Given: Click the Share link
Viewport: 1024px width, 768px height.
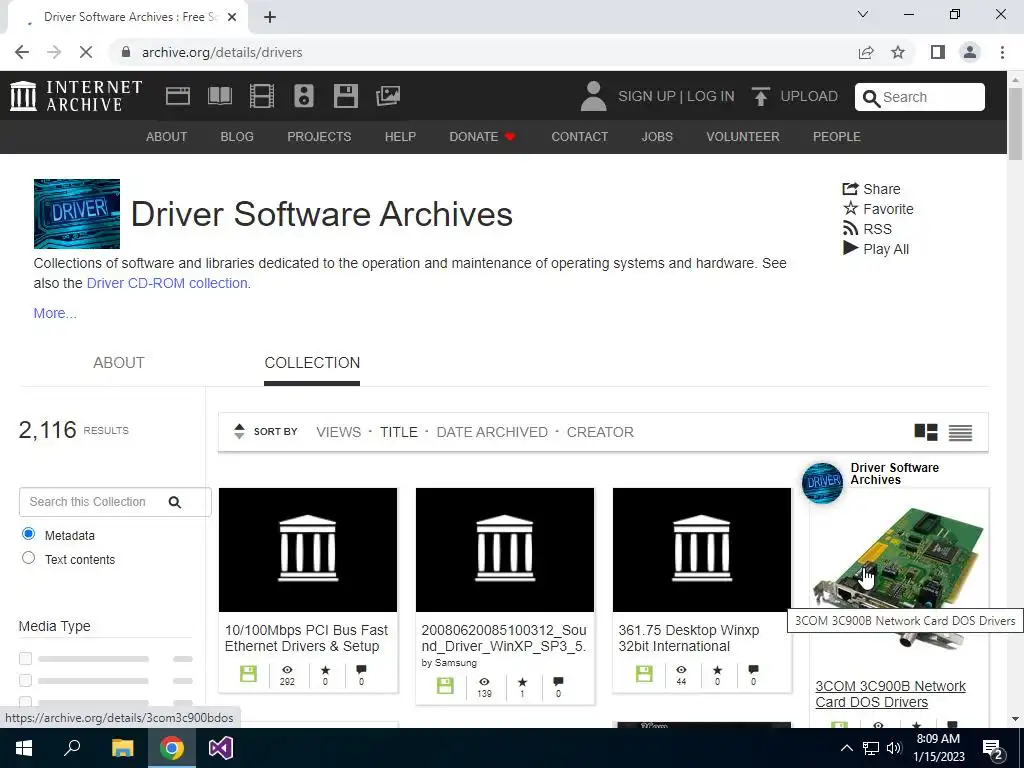Looking at the screenshot, I should [x=871, y=189].
